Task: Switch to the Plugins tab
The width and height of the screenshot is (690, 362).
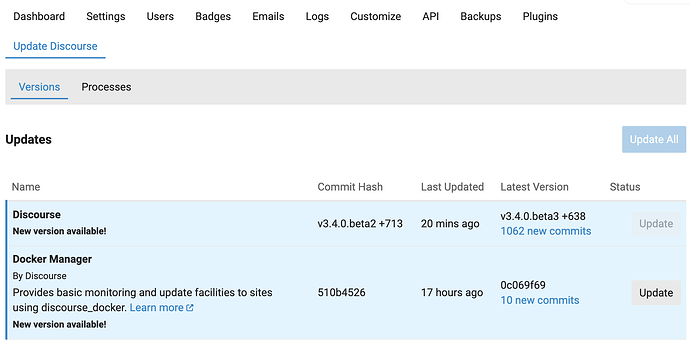Action: pyautogui.click(x=540, y=16)
